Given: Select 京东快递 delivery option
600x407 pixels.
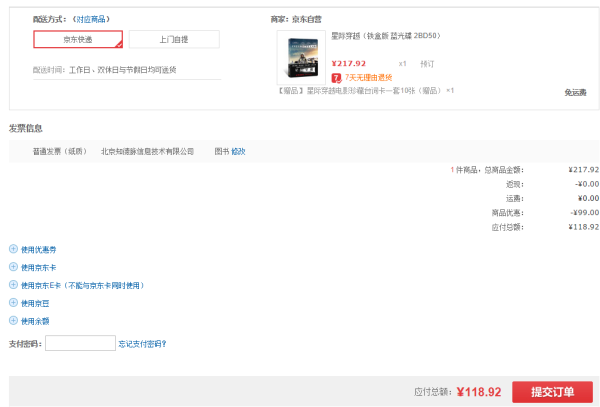Looking at the screenshot, I should click(78, 39).
